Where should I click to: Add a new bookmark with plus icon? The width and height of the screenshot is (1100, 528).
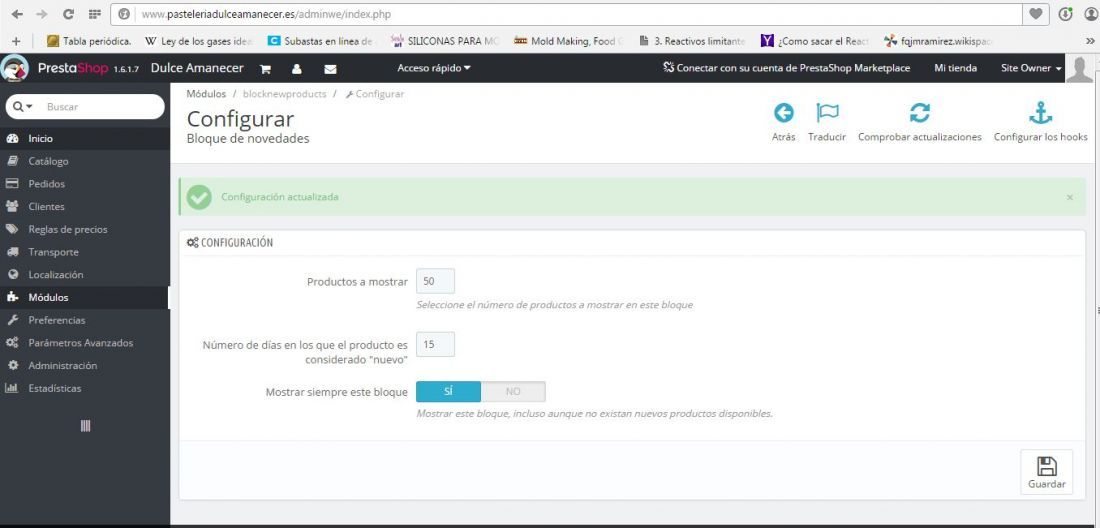(16, 41)
